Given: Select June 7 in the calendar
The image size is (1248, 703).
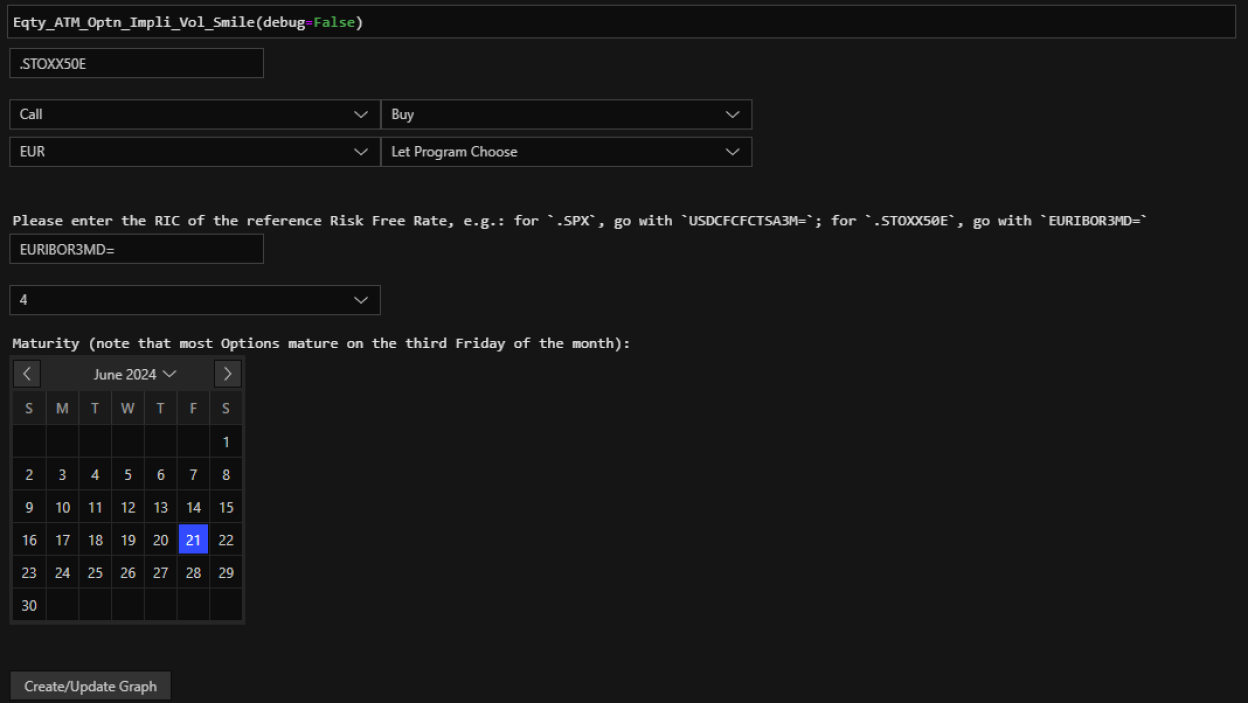Looking at the screenshot, I should 193,475.
